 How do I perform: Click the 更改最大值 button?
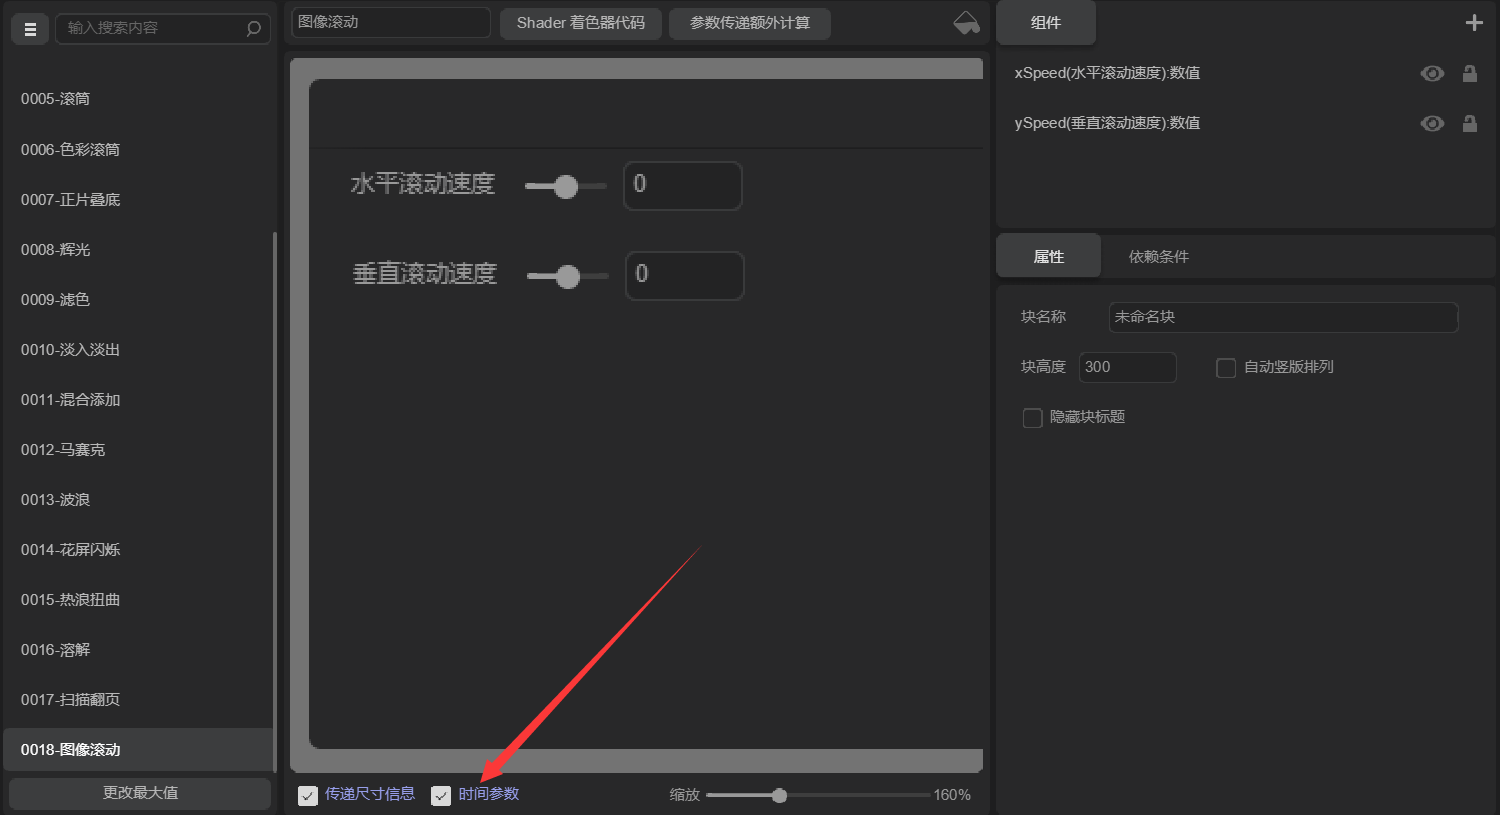(x=140, y=793)
